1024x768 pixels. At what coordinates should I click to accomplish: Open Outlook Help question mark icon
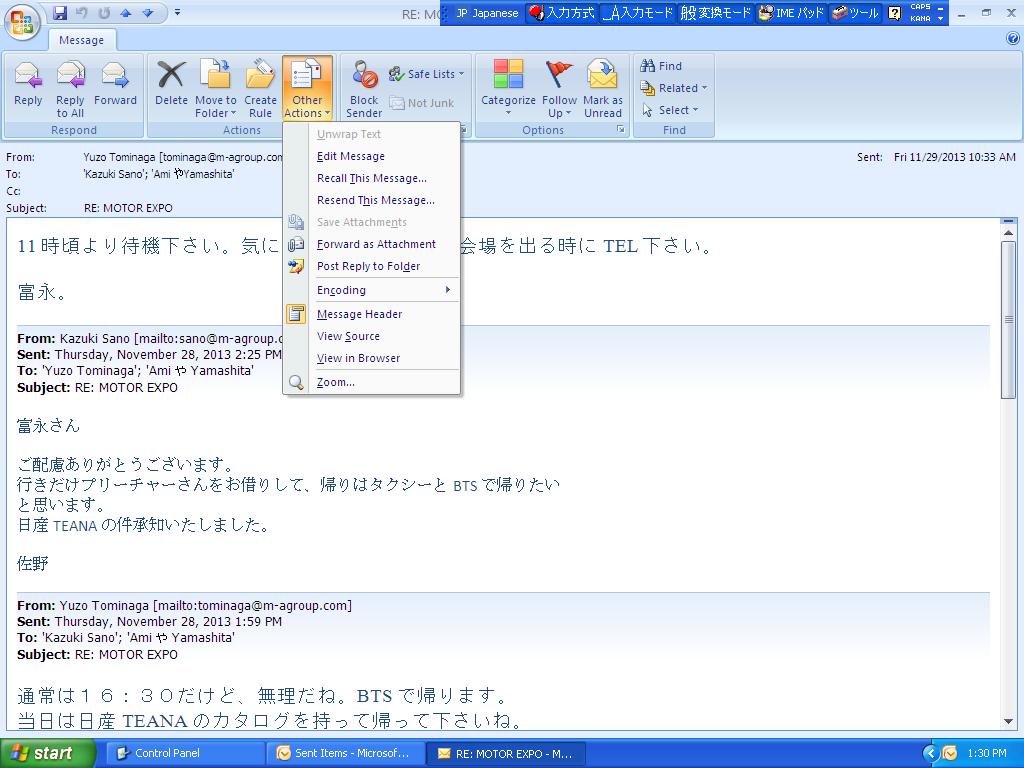(x=1013, y=39)
